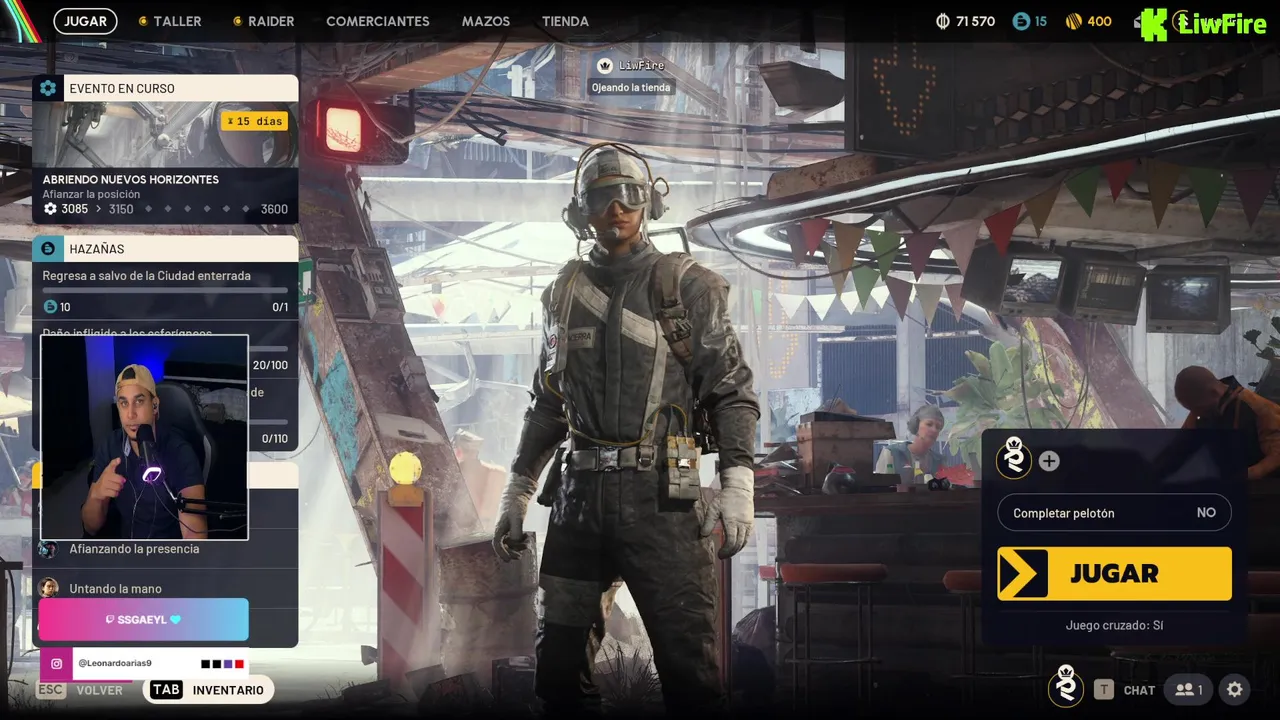
Task: Click the avatar icon next to Untando la mano
Action: pyautogui.click(x=47, y=588)
